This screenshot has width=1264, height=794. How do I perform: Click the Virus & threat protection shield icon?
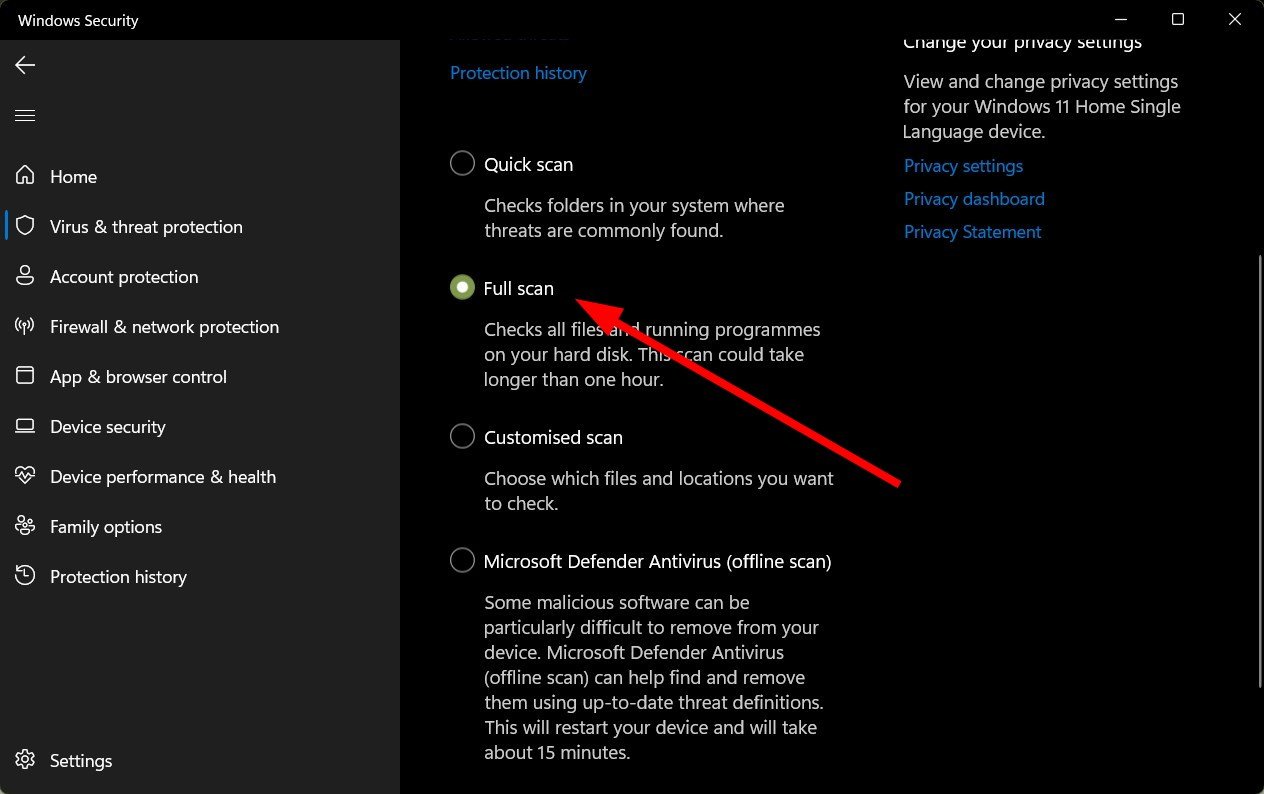[x=25, y=226]
